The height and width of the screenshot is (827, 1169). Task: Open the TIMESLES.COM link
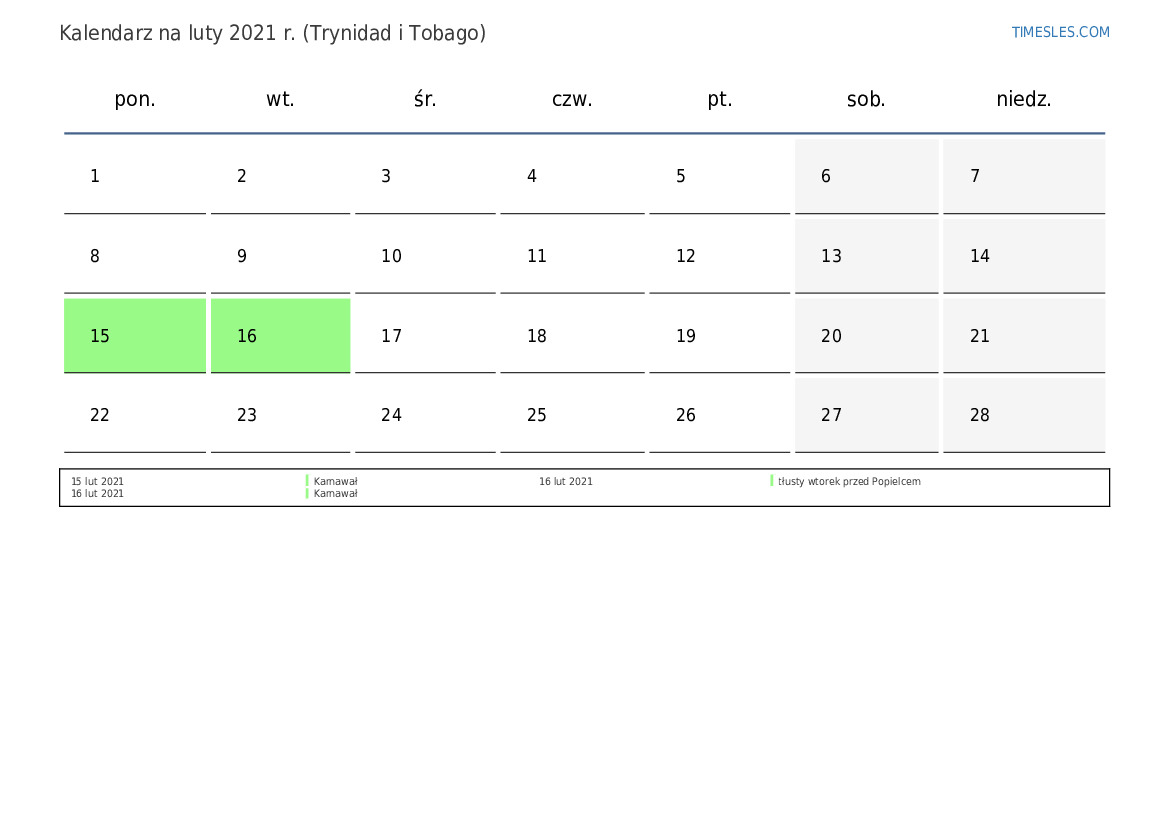pyautogui.click(x=1060, y=32)
